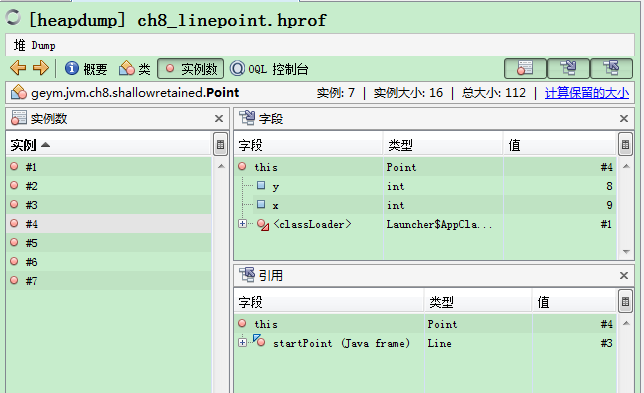Click the 引用 panel header icon

tap(247, 275)
